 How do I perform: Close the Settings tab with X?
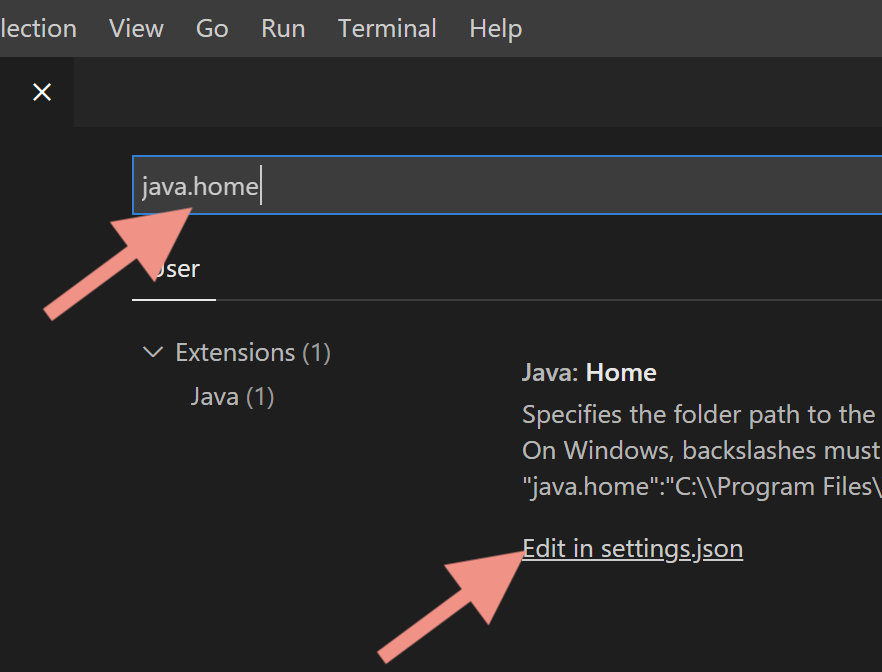click(42, 92)
